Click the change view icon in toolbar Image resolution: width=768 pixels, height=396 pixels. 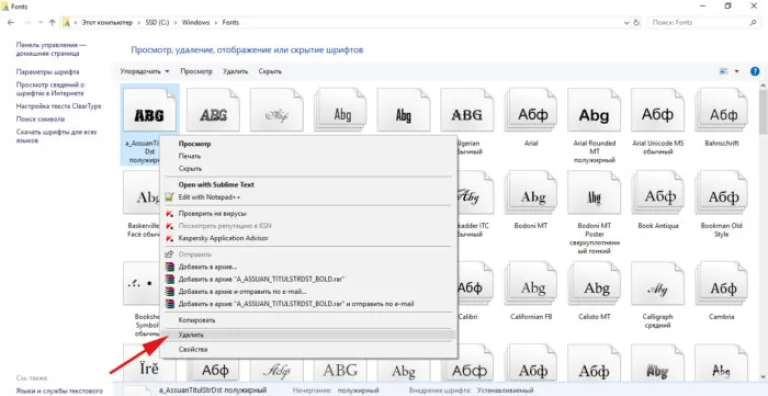pos(723,71)
